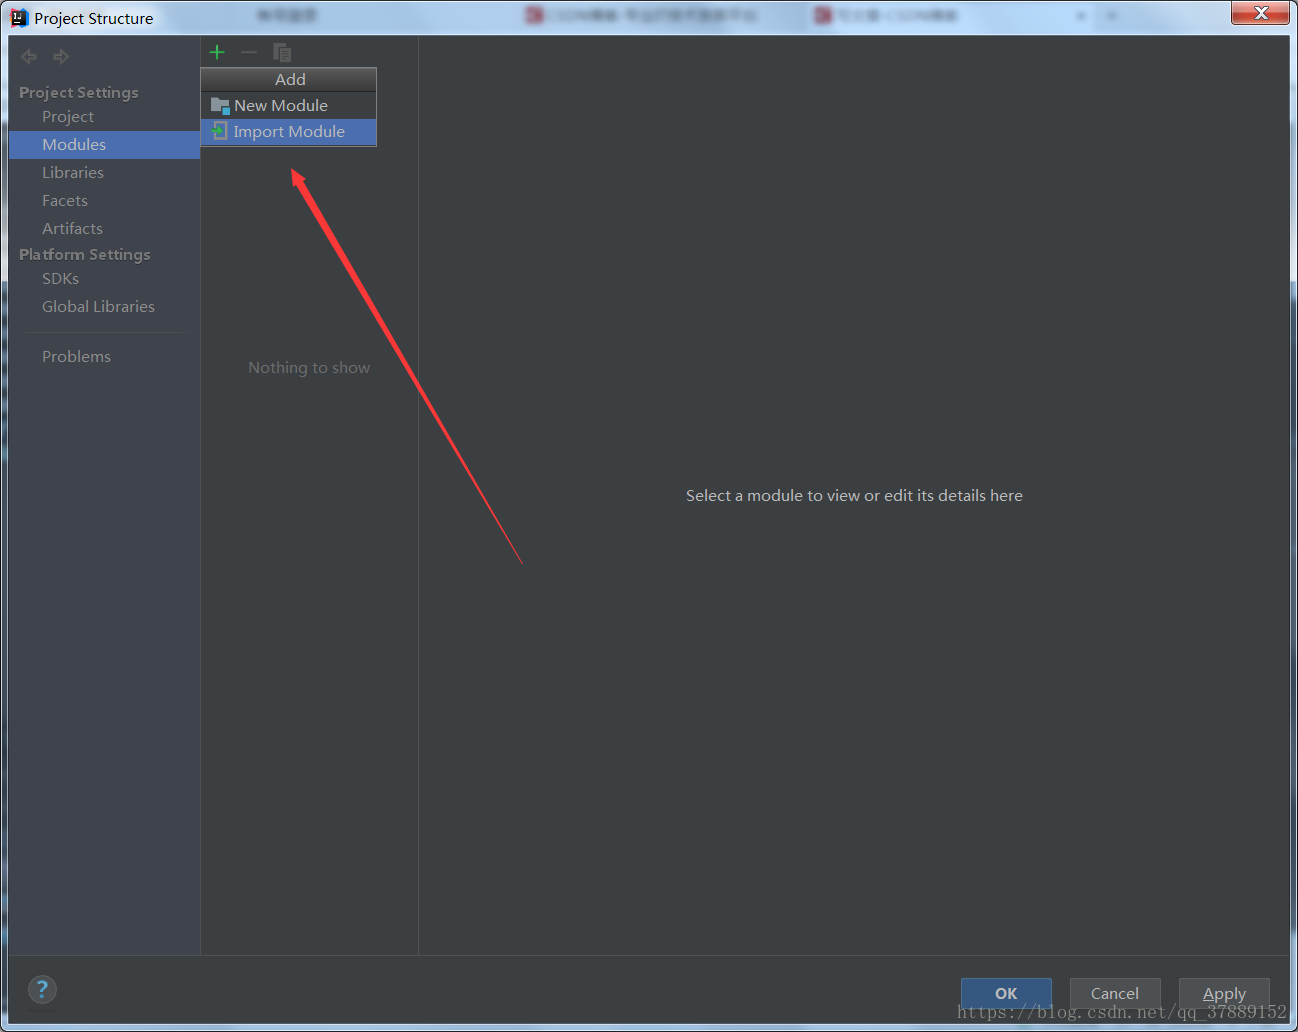Click the IntelliJ icon in title bar
Screen dimensions: 1298x1032
(19, 18)
